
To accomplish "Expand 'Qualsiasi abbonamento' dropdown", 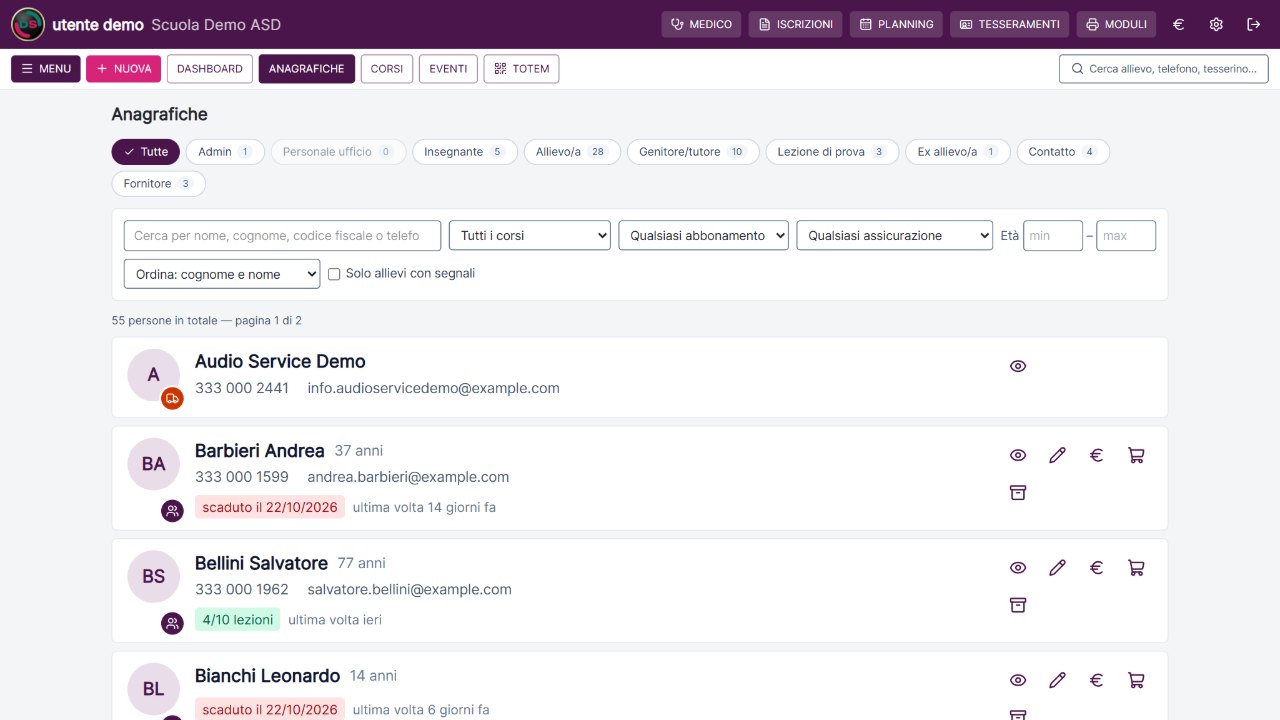I will click(704, 236).
